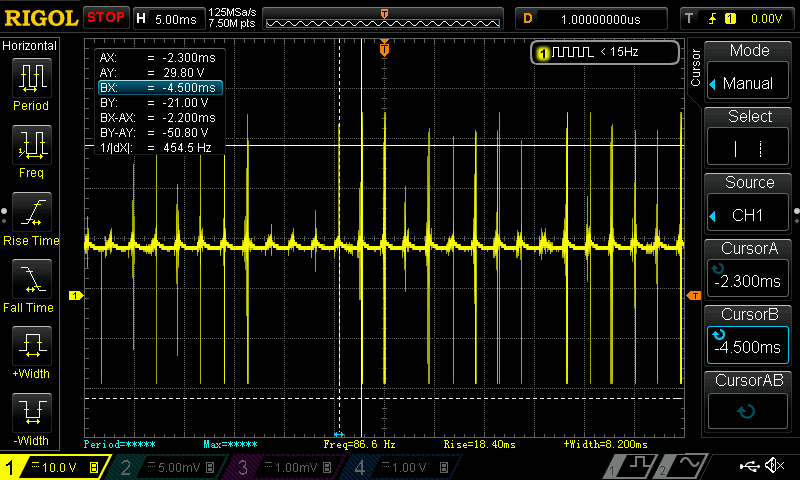This screenshot has height=480, width=800.
Task: Click the highlighted BX = -4.500ms row
Action: [x=160, y=88]
